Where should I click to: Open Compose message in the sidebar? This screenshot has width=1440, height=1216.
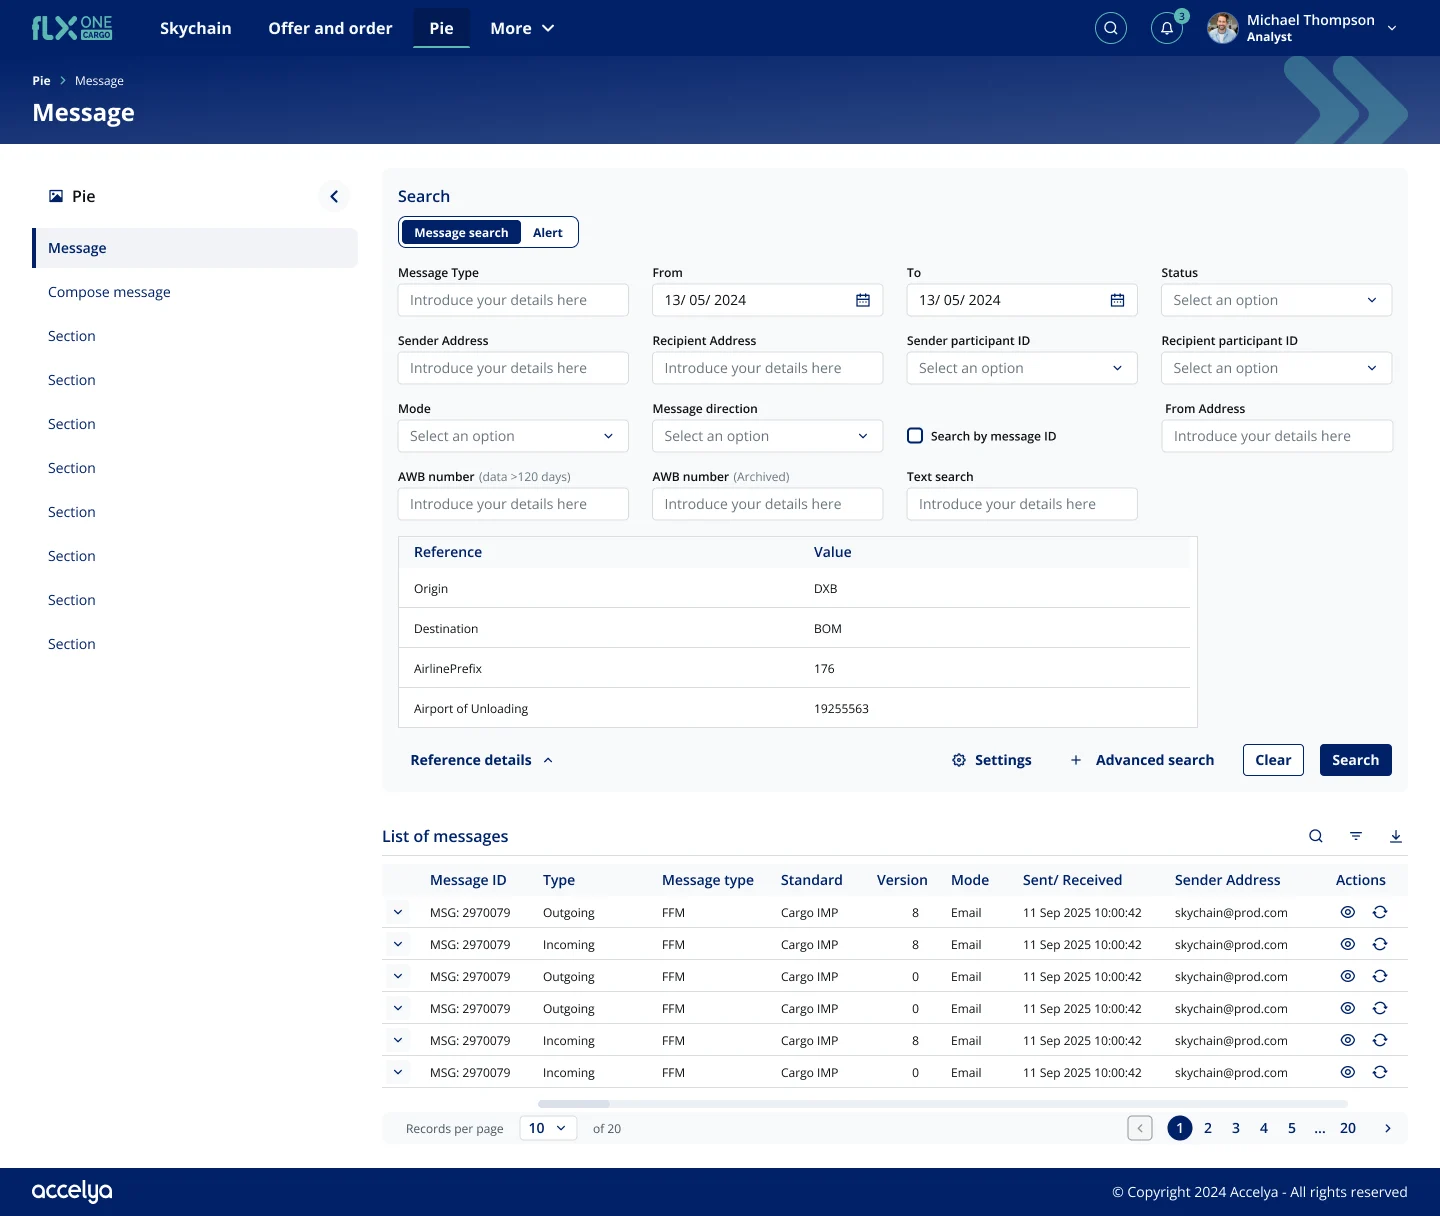pyautogui.click(x=109, y=292)
